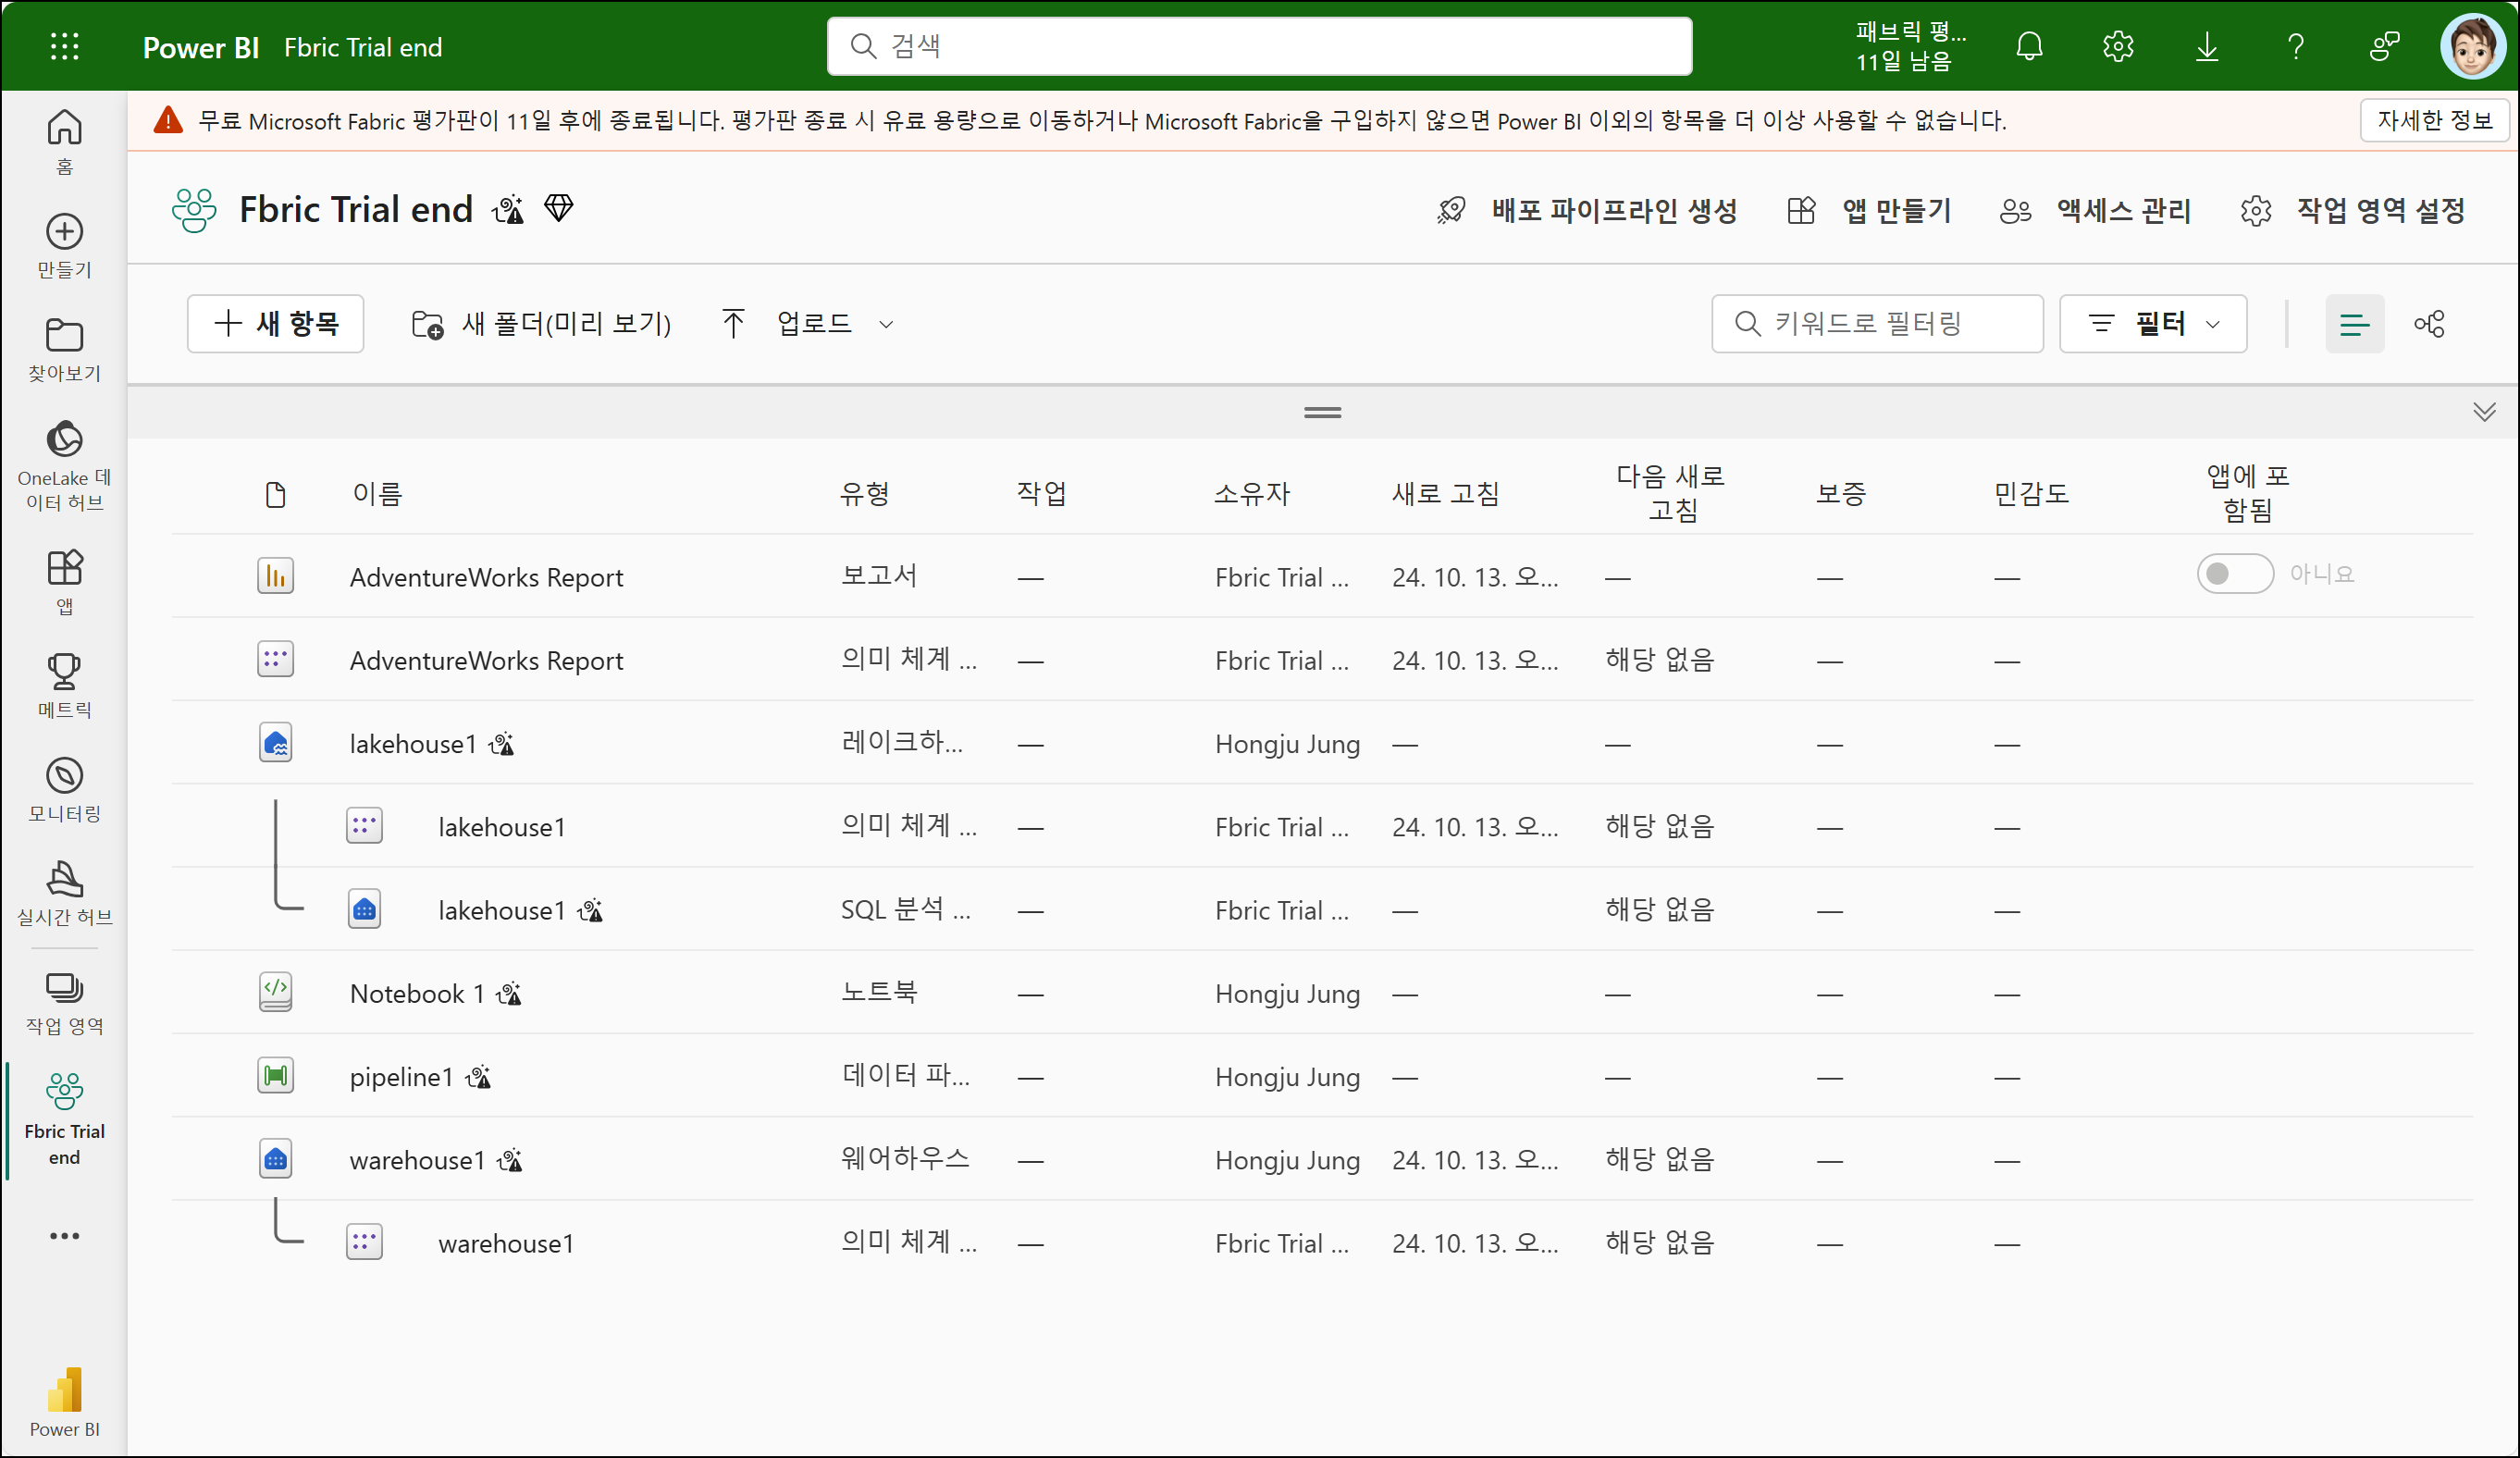Open lakehouse1 SQL analytics endpoint
This screenshot has height=1458, width=2520.
pos(501,910)
